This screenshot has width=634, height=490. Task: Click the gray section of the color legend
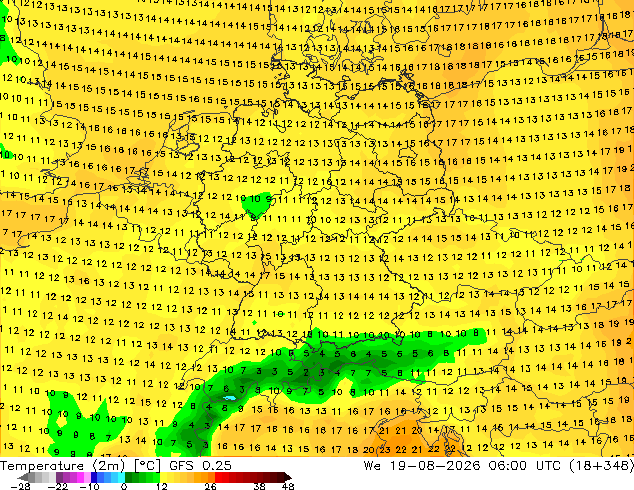click(42, 477)
